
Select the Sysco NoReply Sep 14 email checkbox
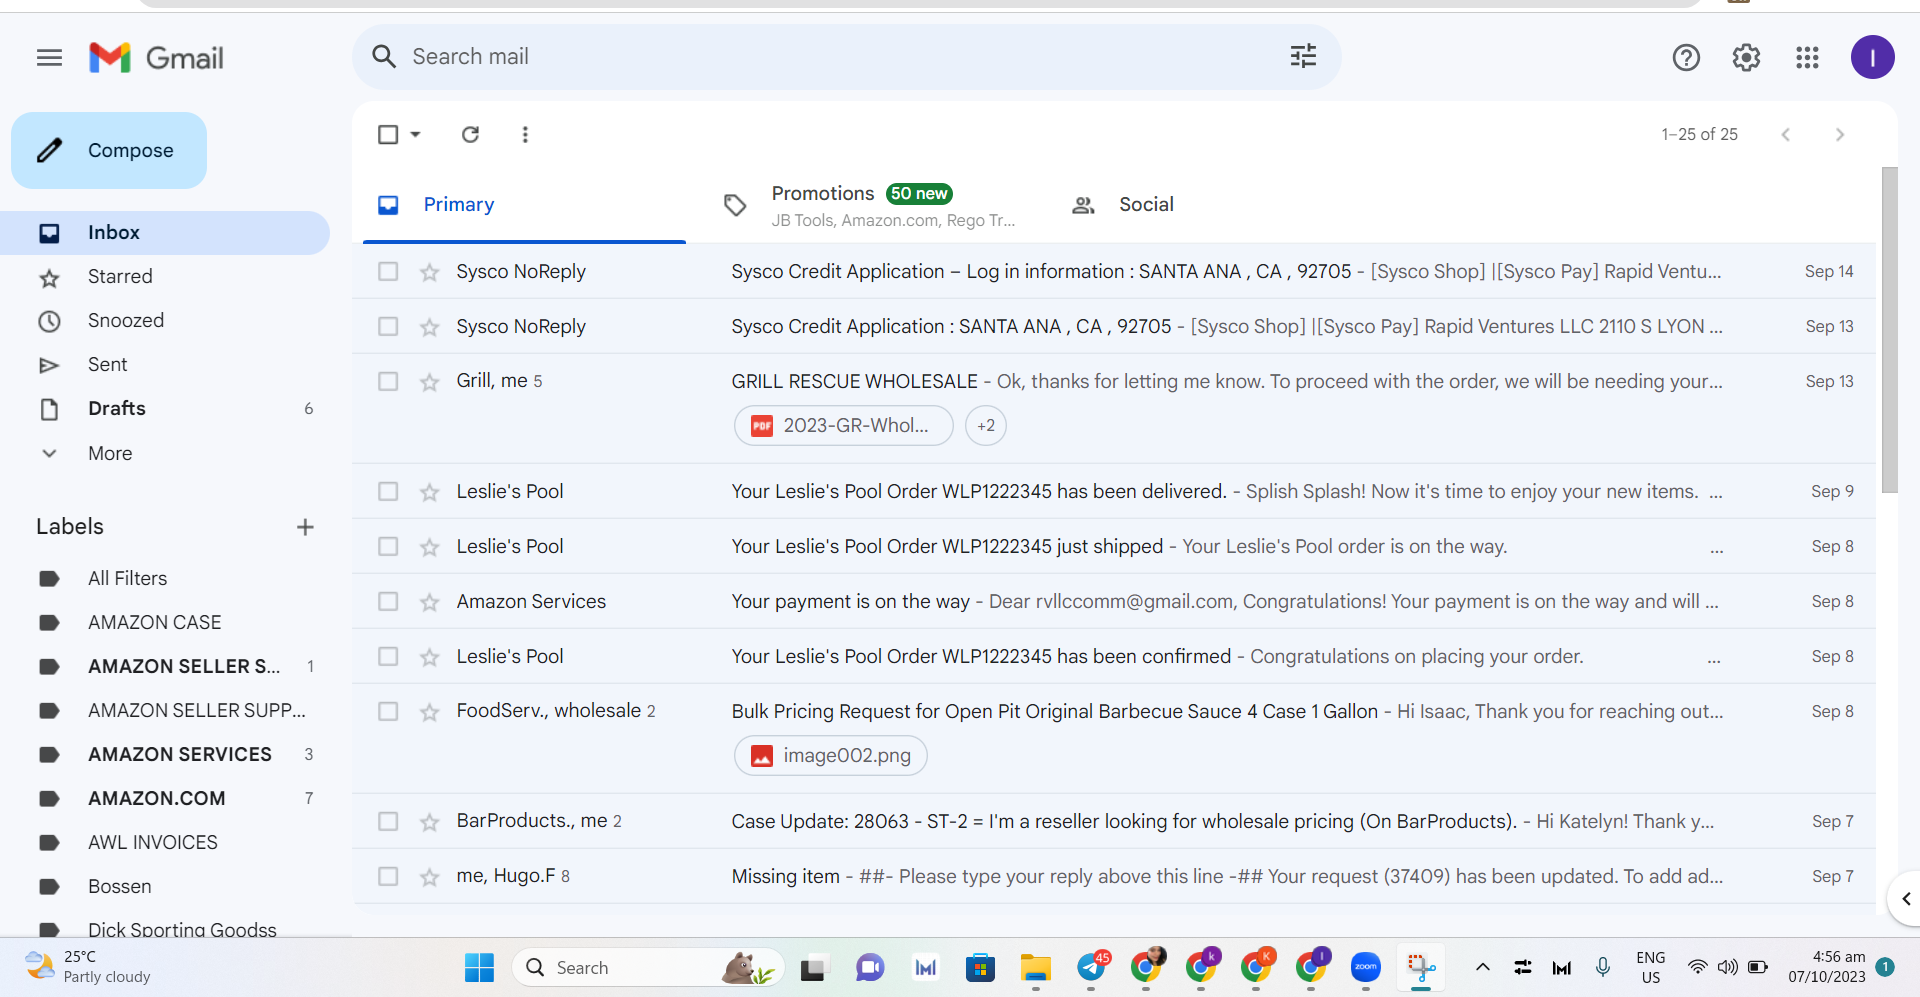(x=388, y=271)
